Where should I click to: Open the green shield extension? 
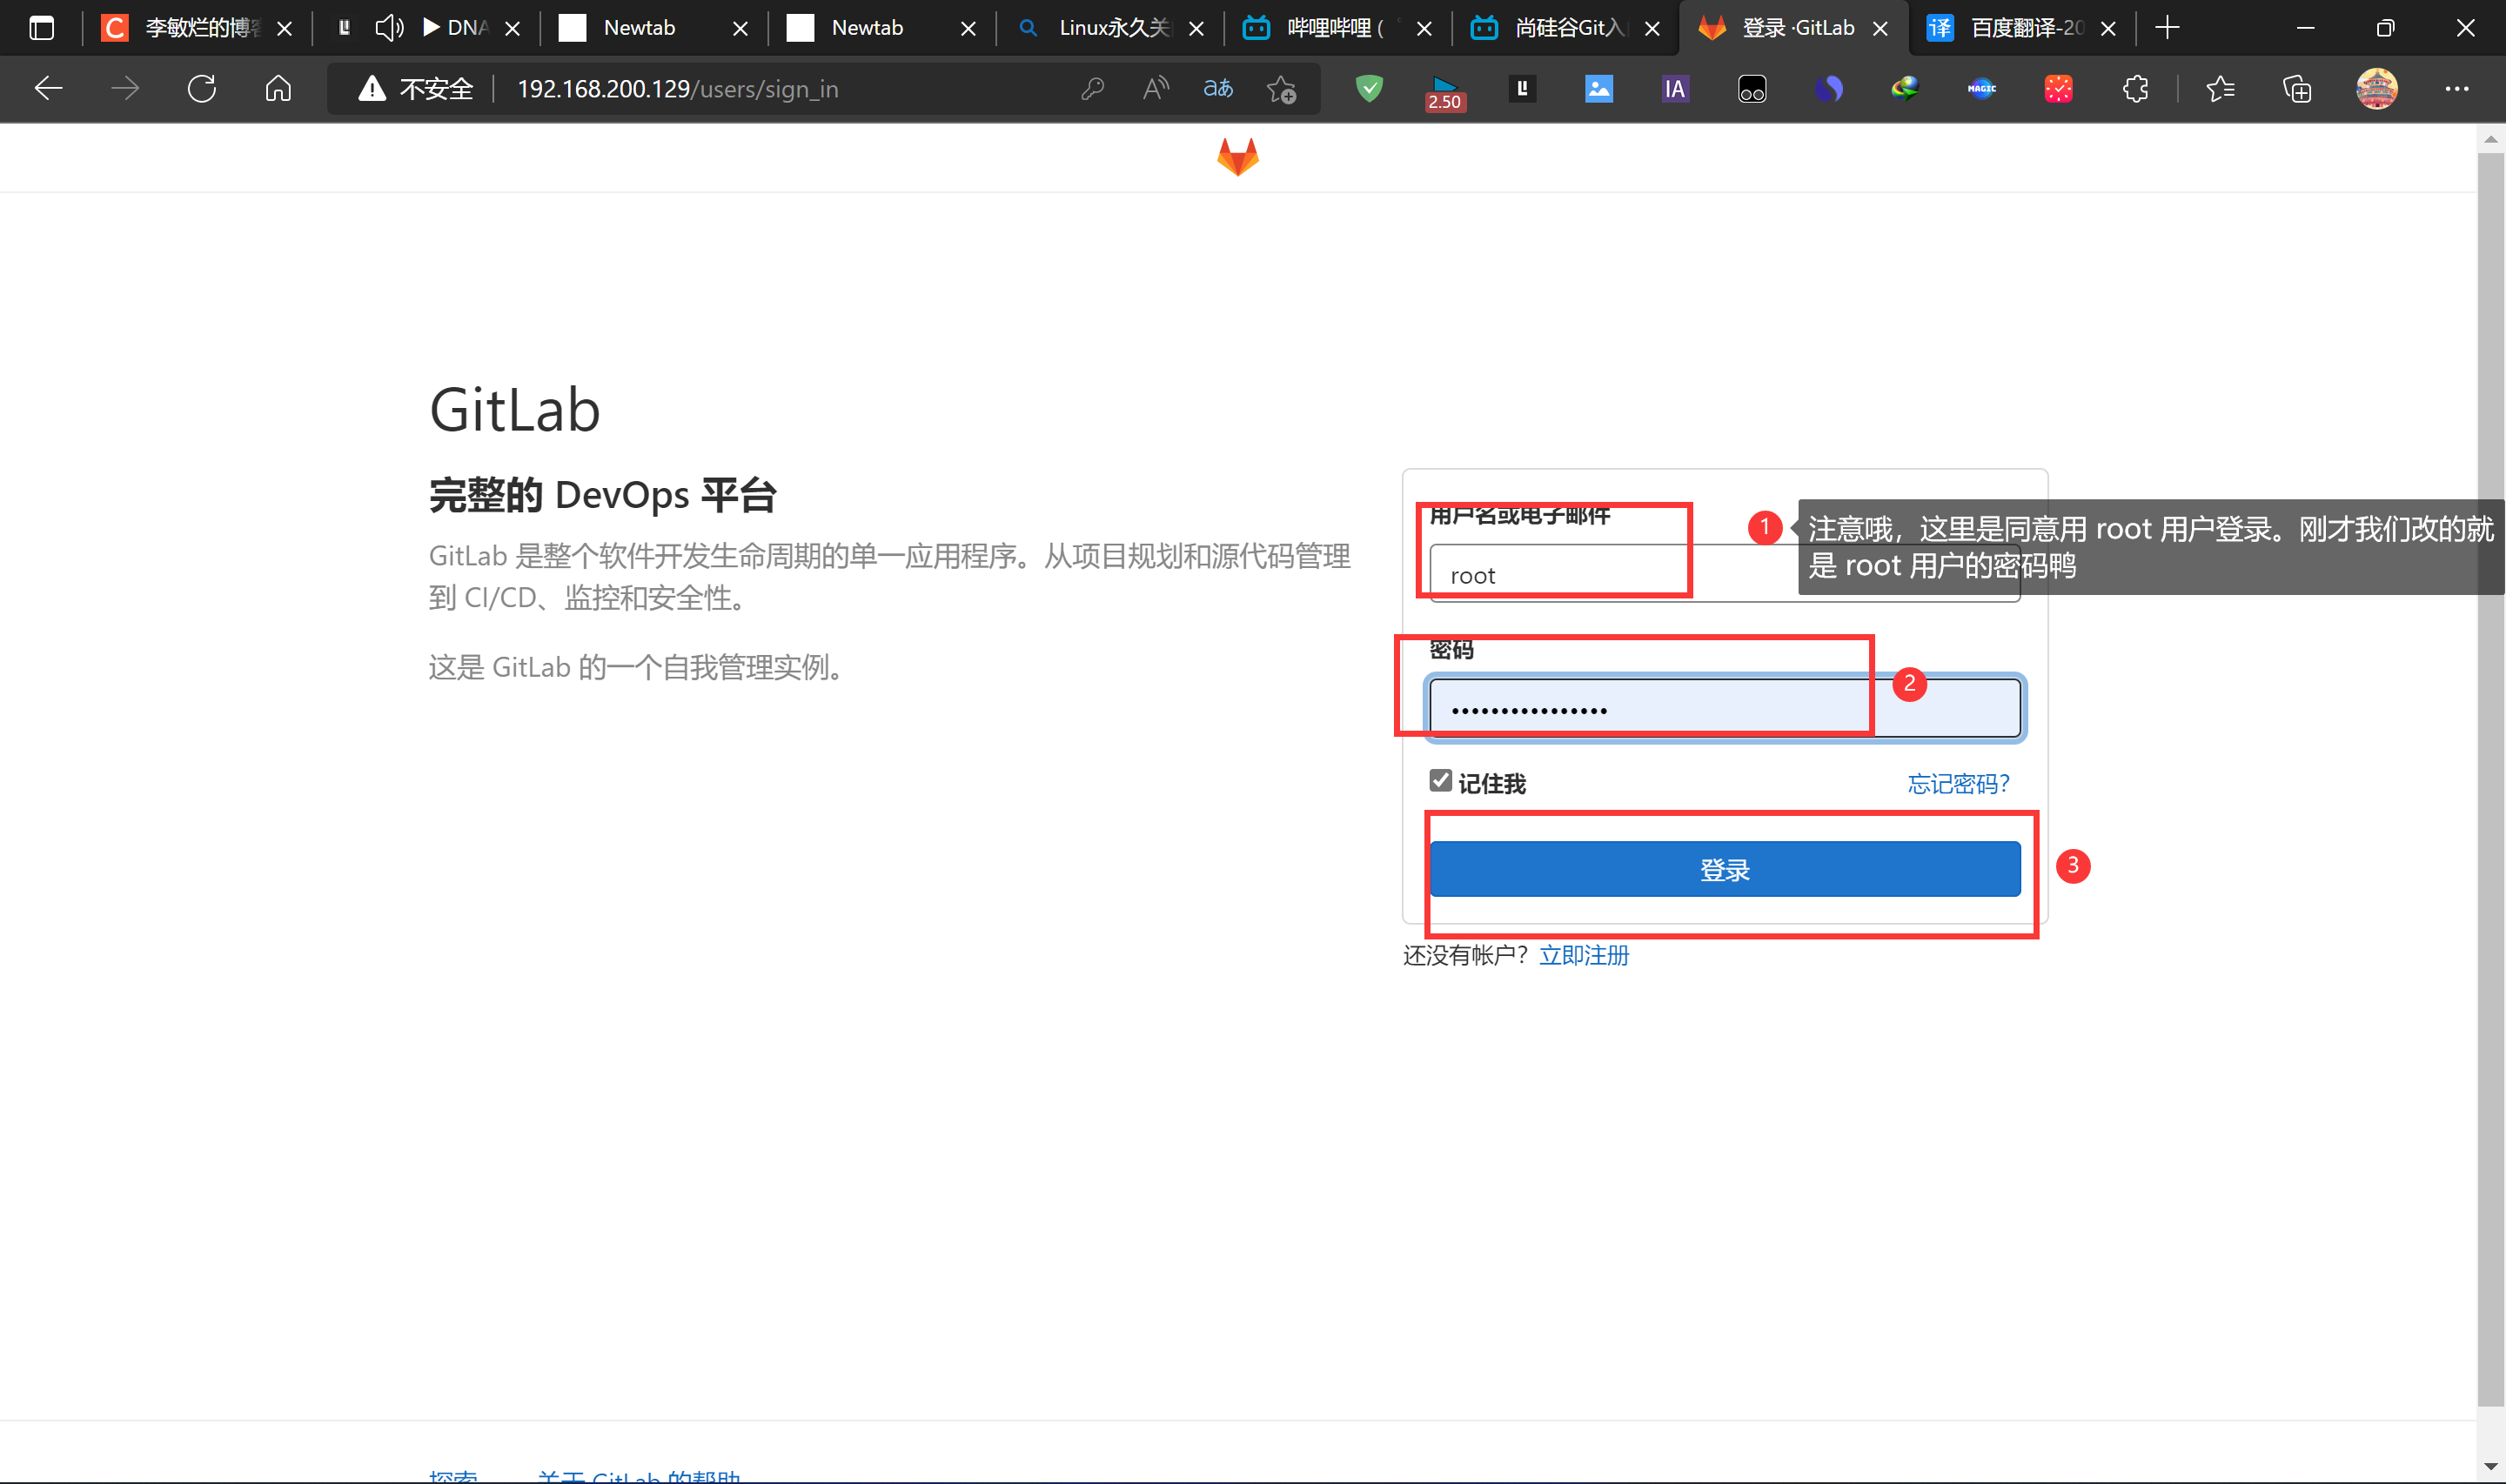click(1369, 89)
